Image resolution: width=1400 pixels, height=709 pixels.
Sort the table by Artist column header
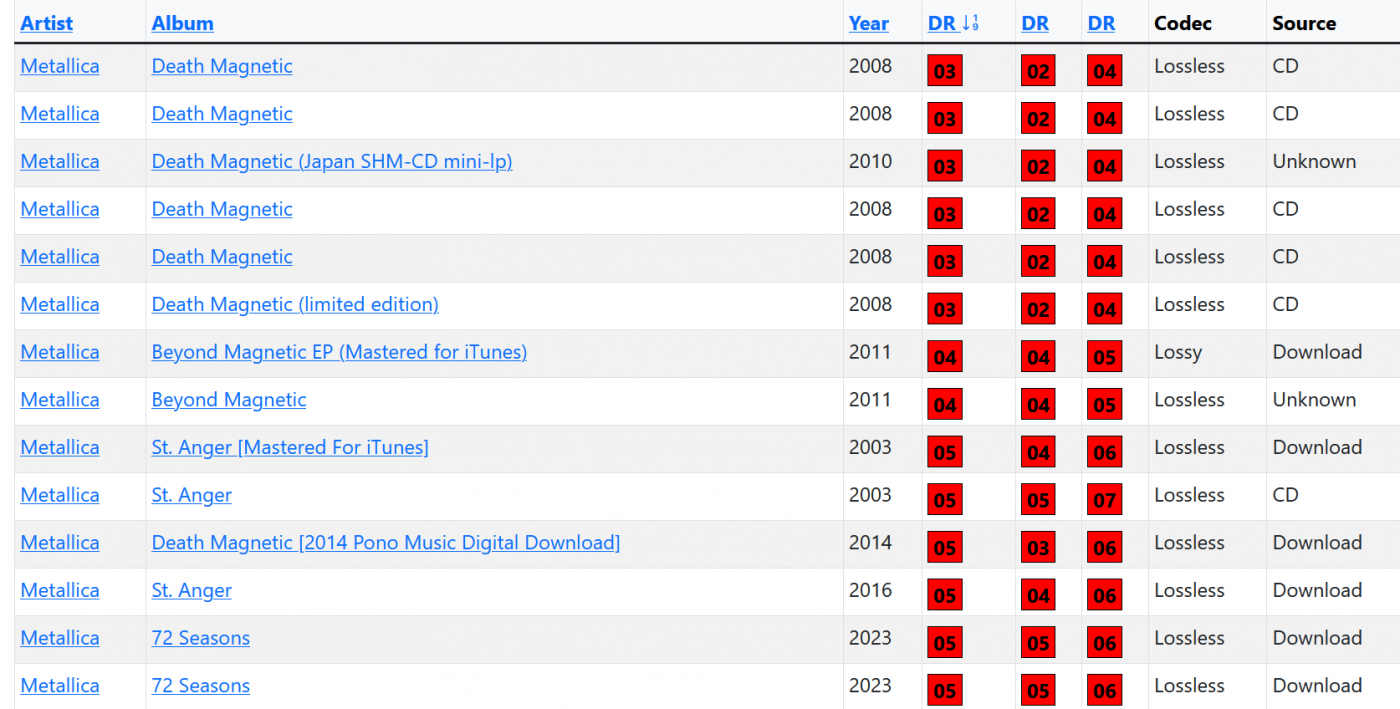(x=46, y=24)
